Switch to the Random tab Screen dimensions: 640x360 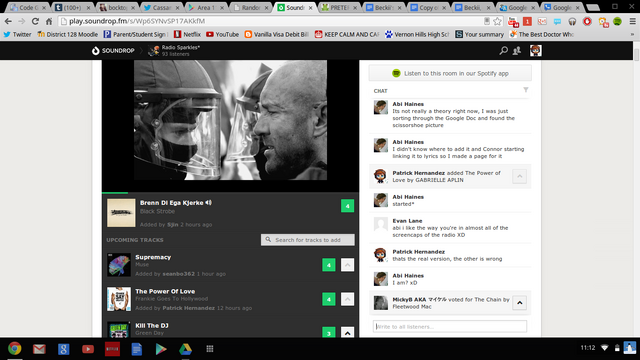coord(250,7)
